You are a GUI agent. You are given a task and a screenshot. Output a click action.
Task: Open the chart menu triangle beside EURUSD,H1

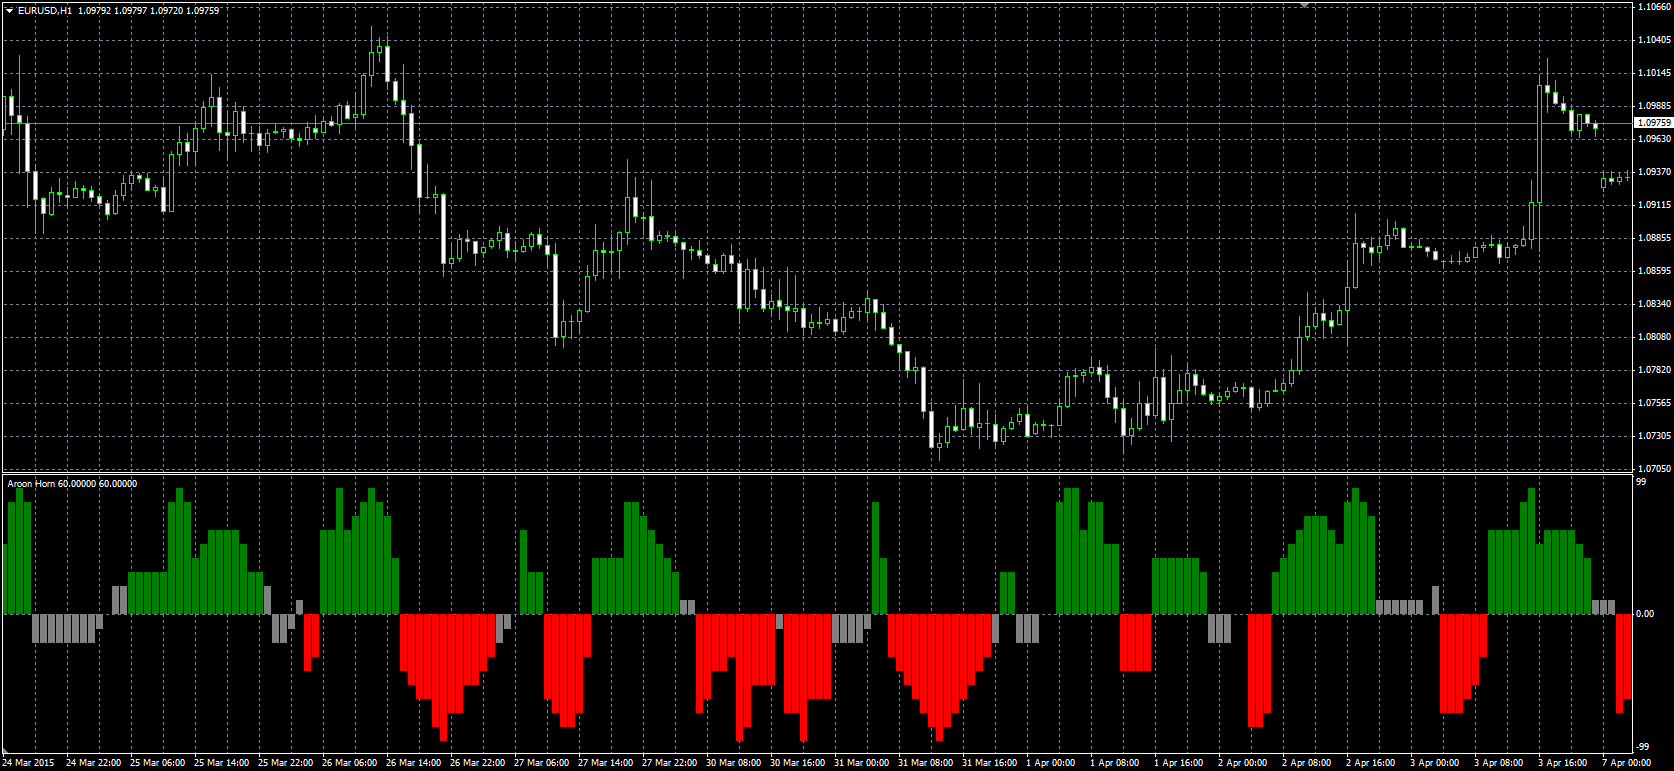[9, 10]
